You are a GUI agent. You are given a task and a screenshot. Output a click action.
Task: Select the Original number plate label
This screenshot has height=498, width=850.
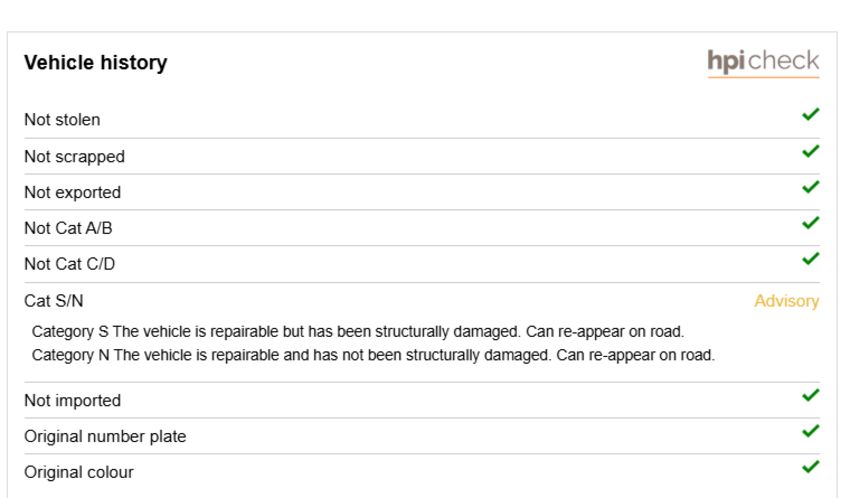coord(105,436)
